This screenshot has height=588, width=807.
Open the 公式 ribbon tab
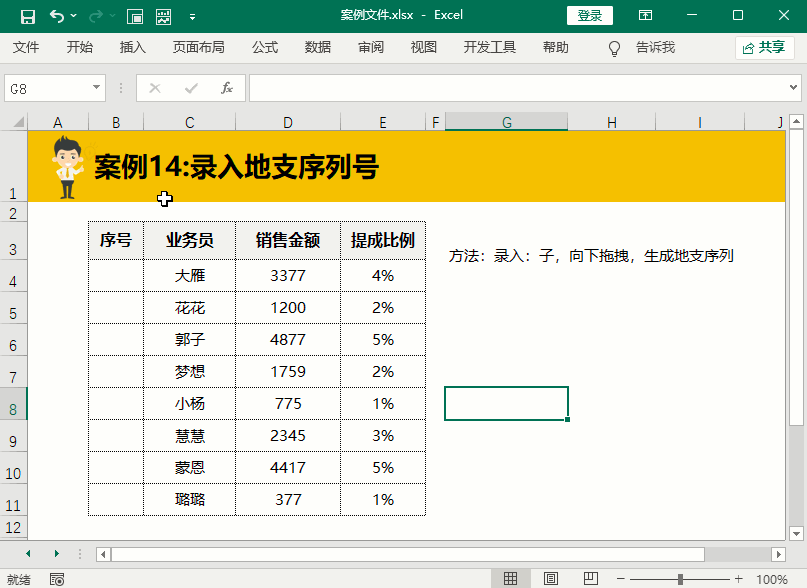[x=265, y=47]
